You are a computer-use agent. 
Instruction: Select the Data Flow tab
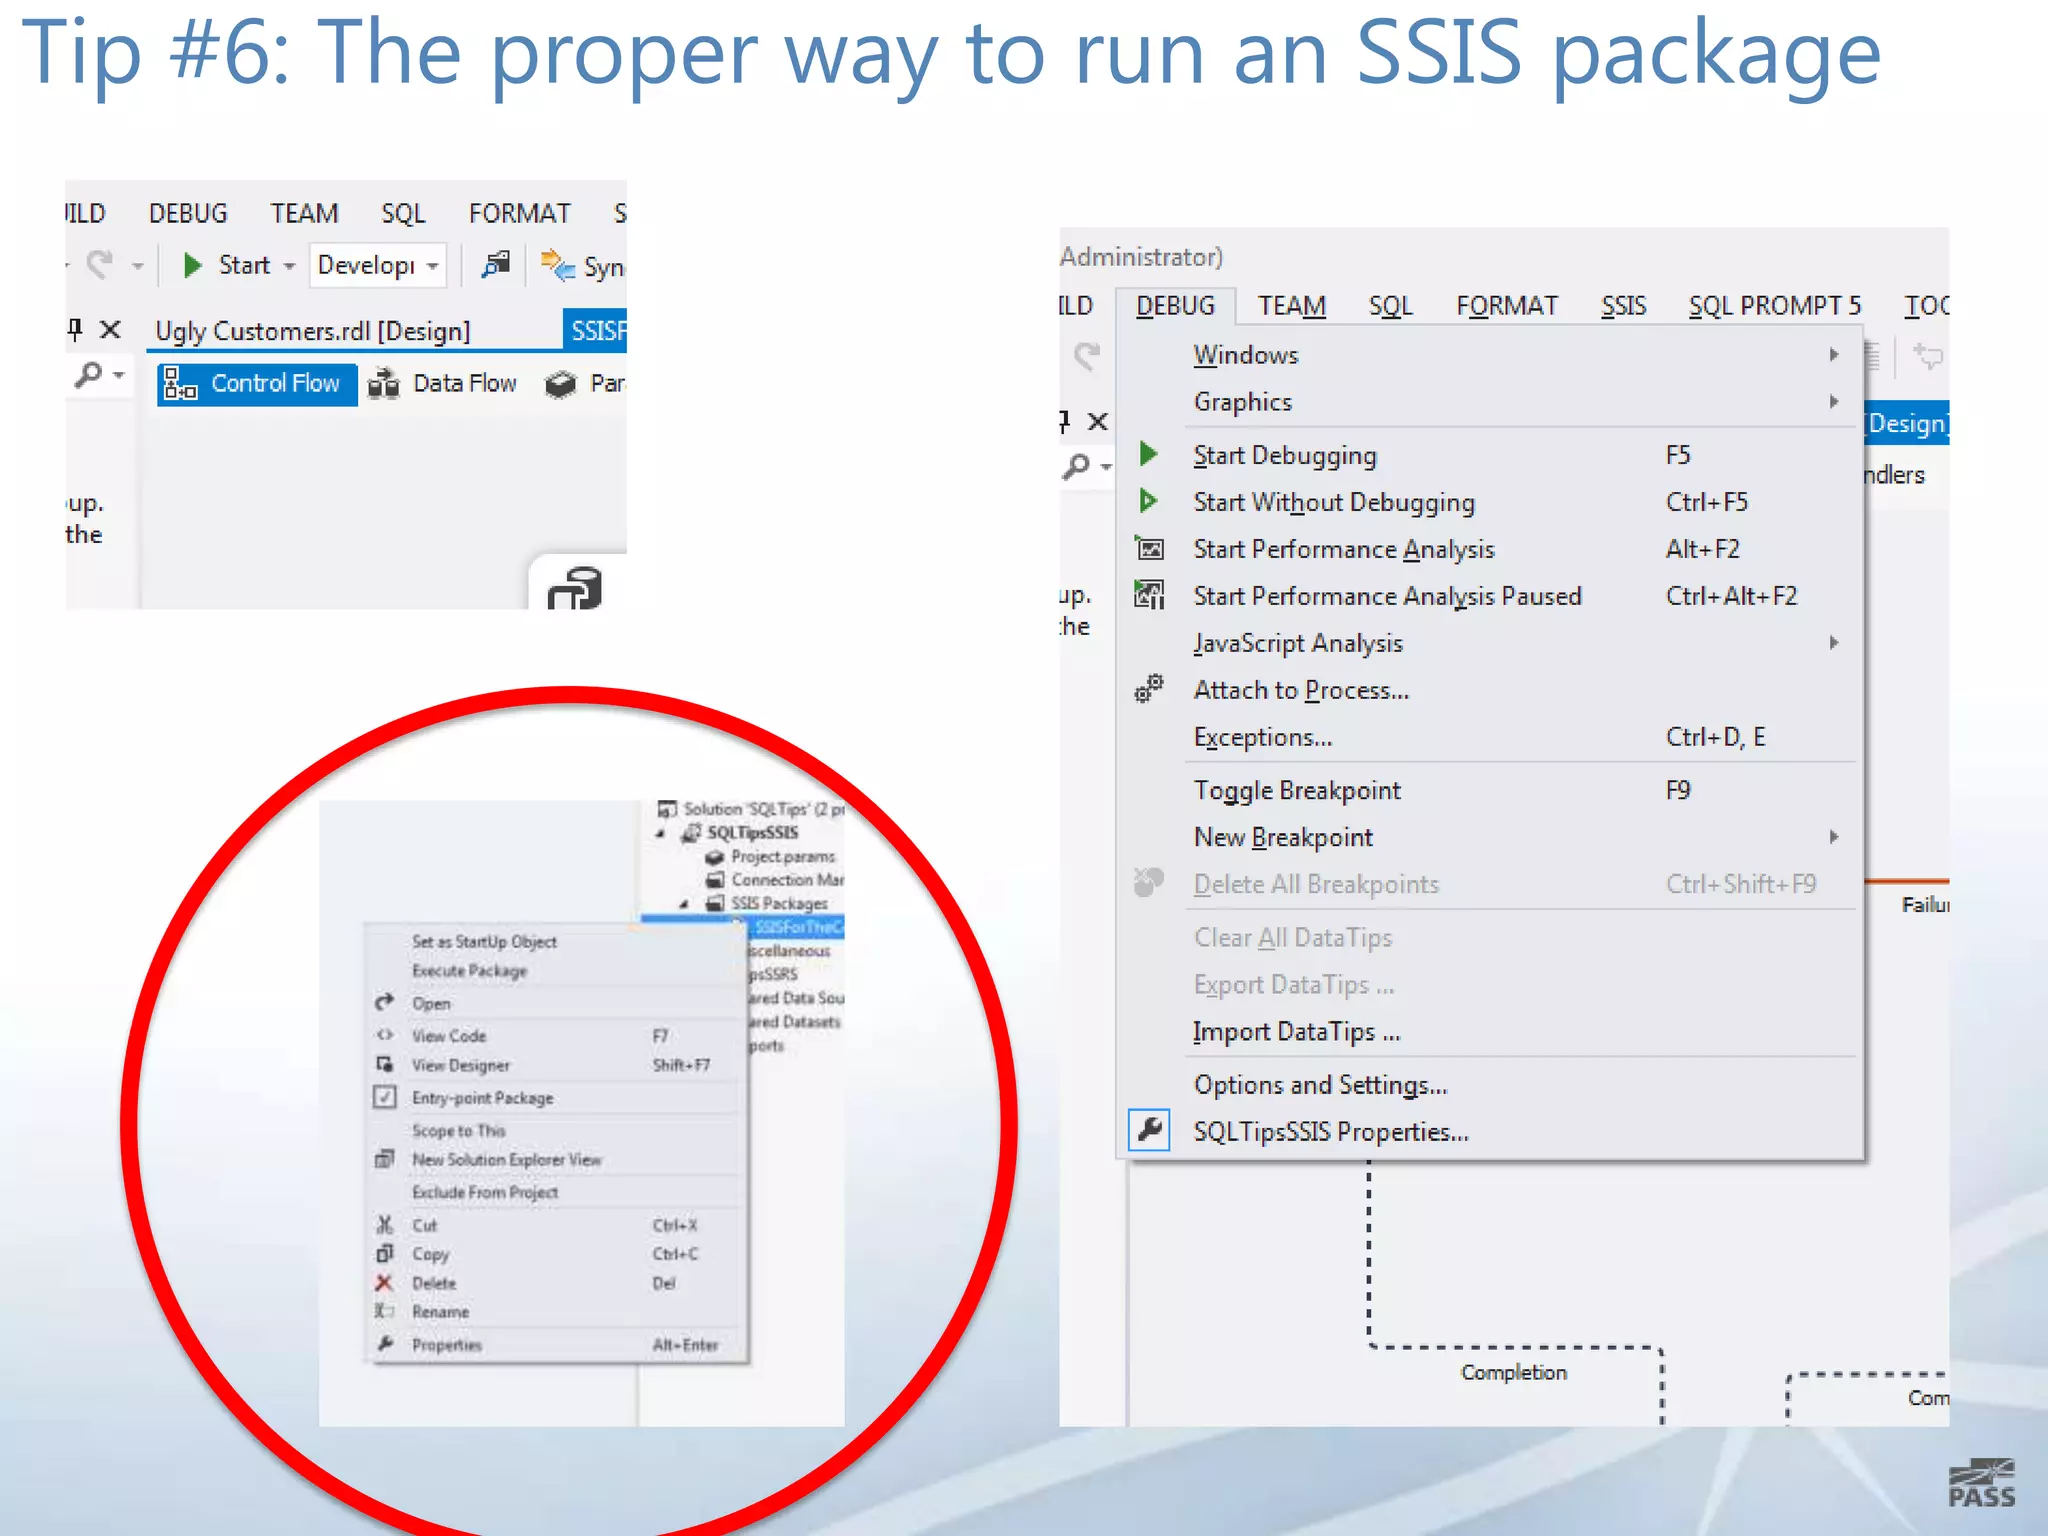pyautogui.click(x=442, y=383)
